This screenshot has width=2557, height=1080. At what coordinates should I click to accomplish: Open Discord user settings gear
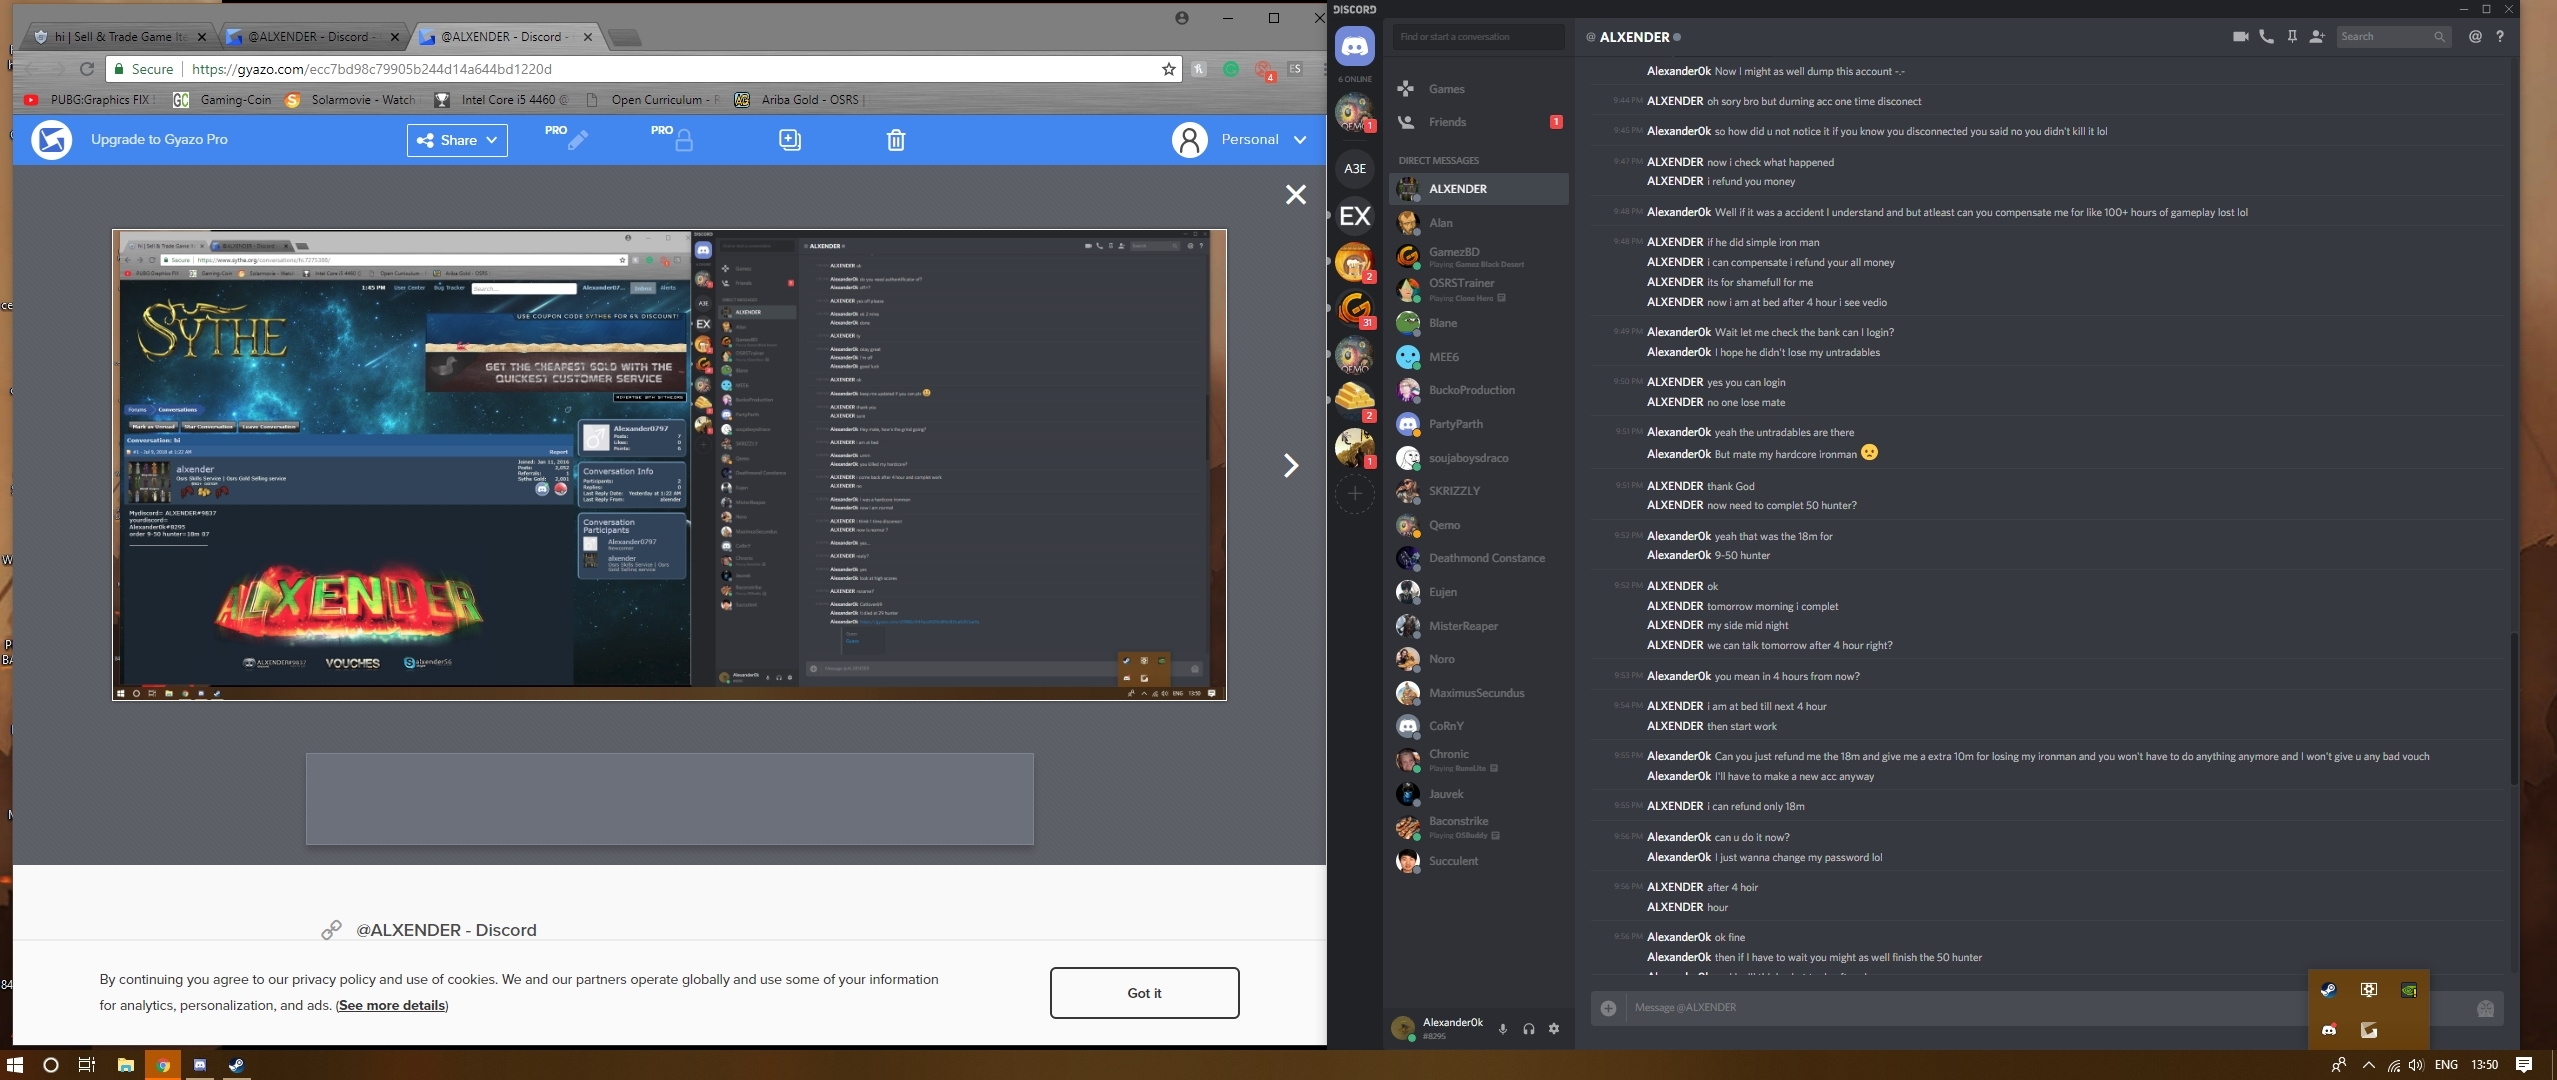tap(1554, 1029)
